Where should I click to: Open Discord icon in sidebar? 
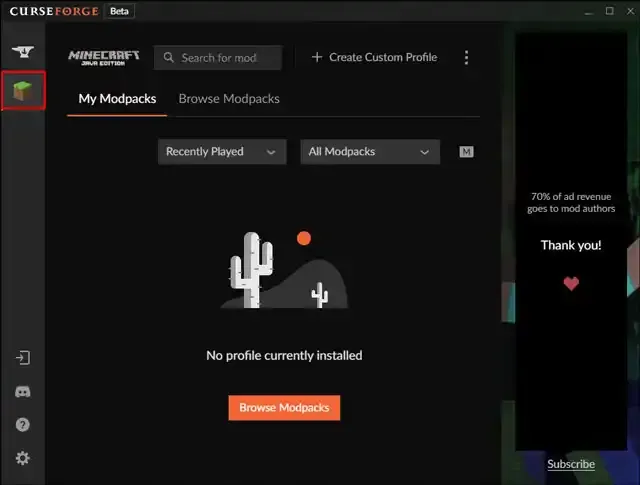23,392
